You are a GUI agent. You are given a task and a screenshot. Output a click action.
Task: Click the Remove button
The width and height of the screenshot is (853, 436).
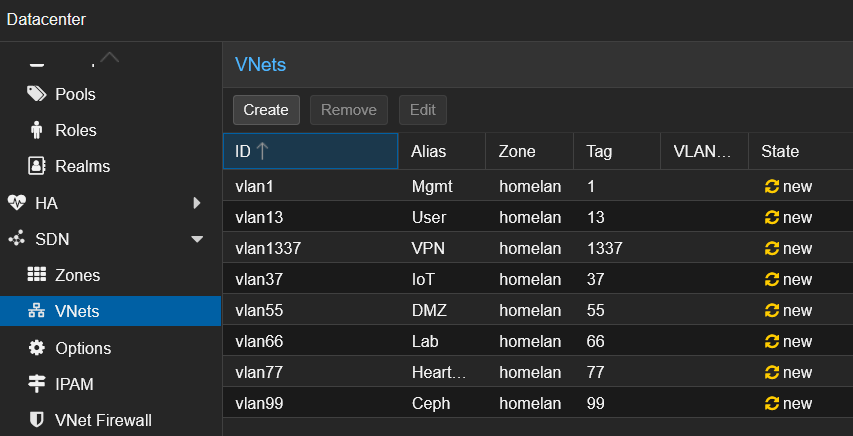click(349, 110)
